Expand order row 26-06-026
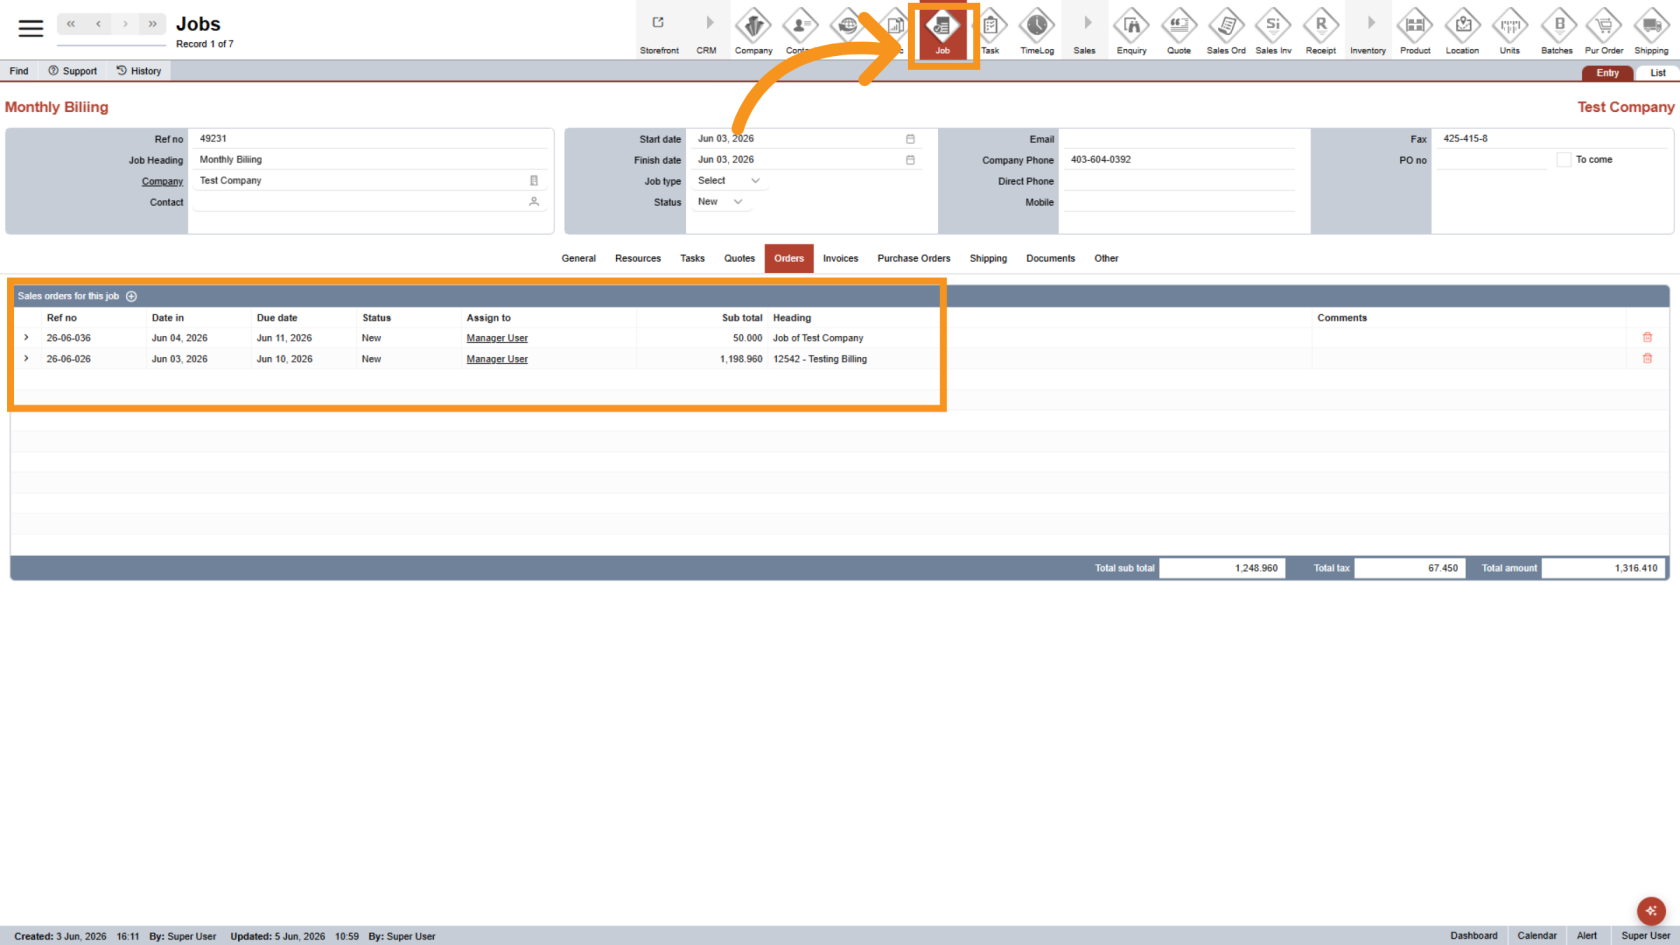Screen dimensions: 1680x945 (x=26, y=359)
